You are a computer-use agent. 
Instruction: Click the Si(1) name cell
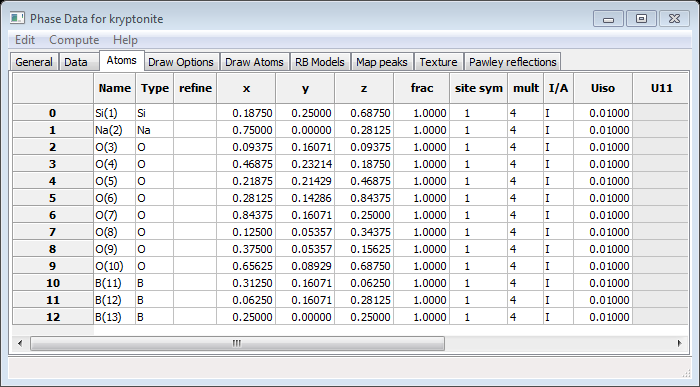tap(115, 113)
